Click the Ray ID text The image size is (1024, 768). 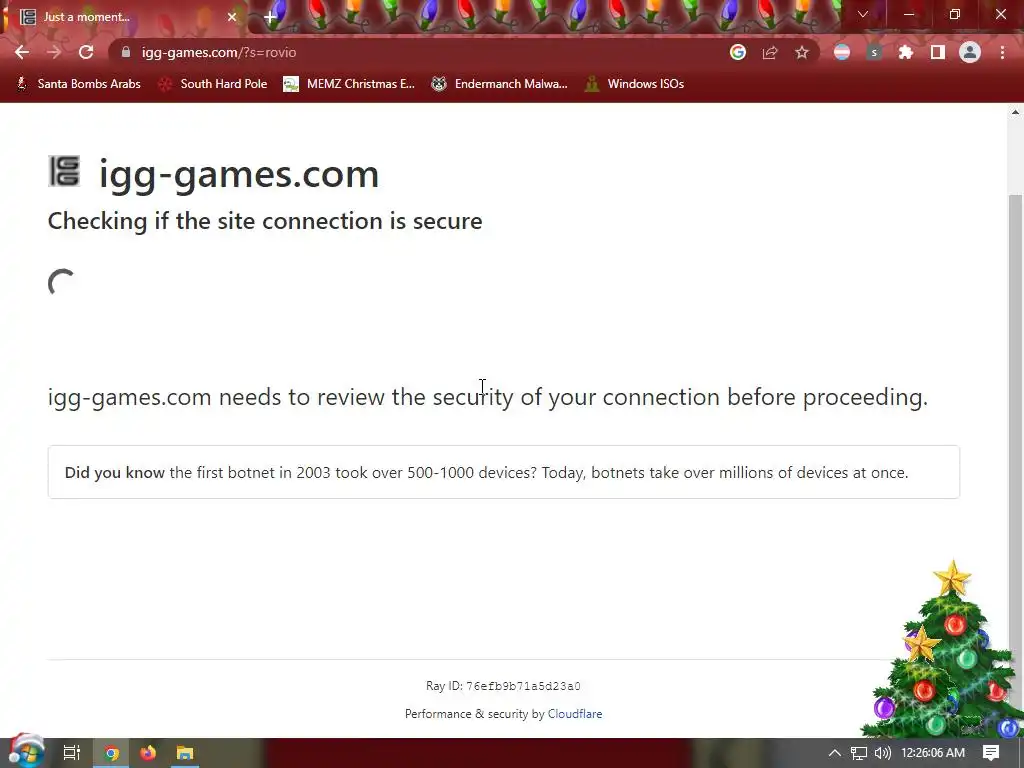click(503, 686)
